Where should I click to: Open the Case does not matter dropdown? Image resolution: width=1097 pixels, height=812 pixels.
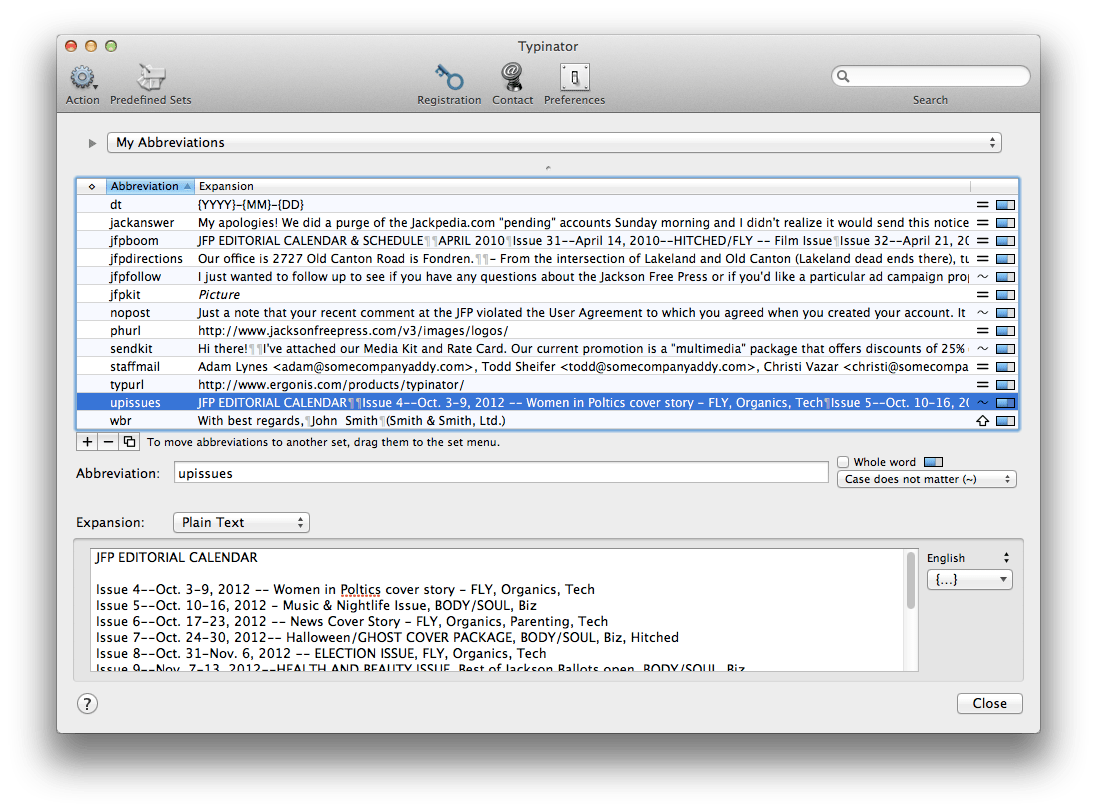tap(926, 480)
